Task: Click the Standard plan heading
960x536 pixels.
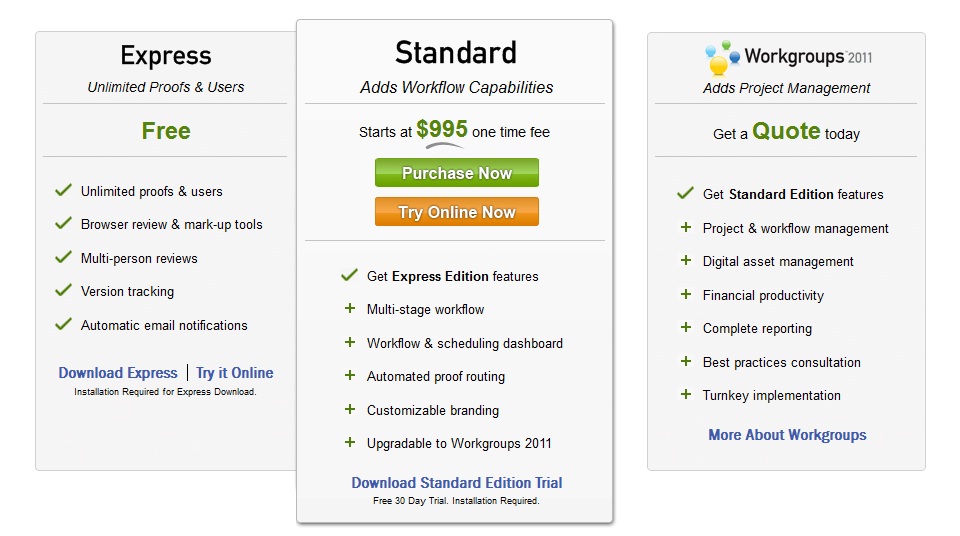Action: coord(456,52)
